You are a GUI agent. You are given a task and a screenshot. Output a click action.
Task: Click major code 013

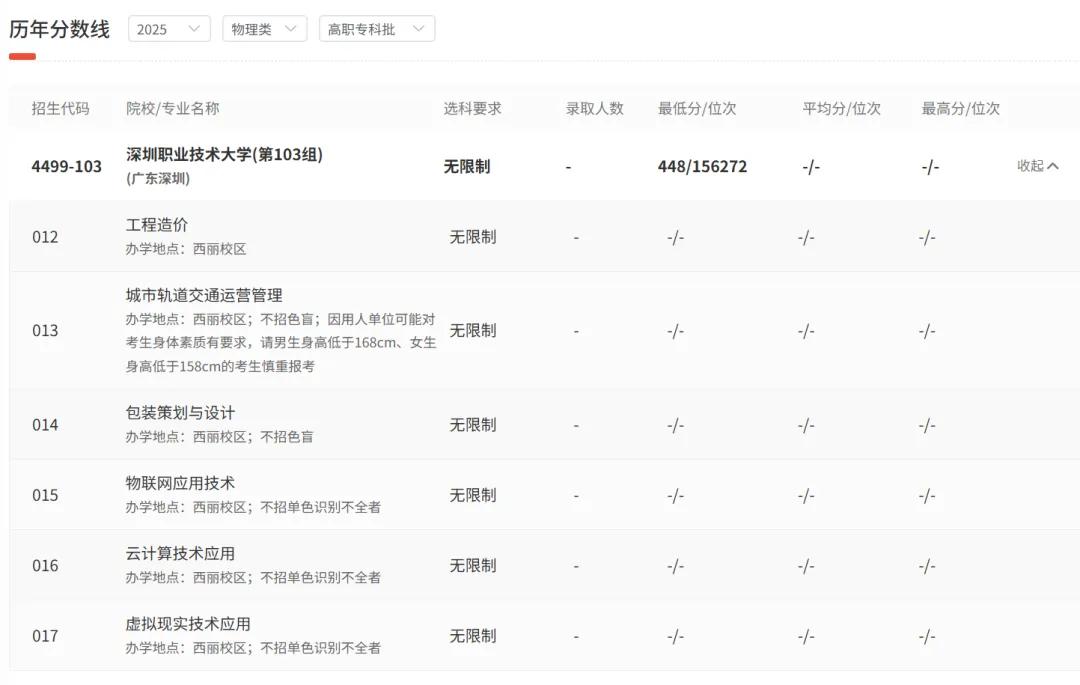(x=45, y=330)
